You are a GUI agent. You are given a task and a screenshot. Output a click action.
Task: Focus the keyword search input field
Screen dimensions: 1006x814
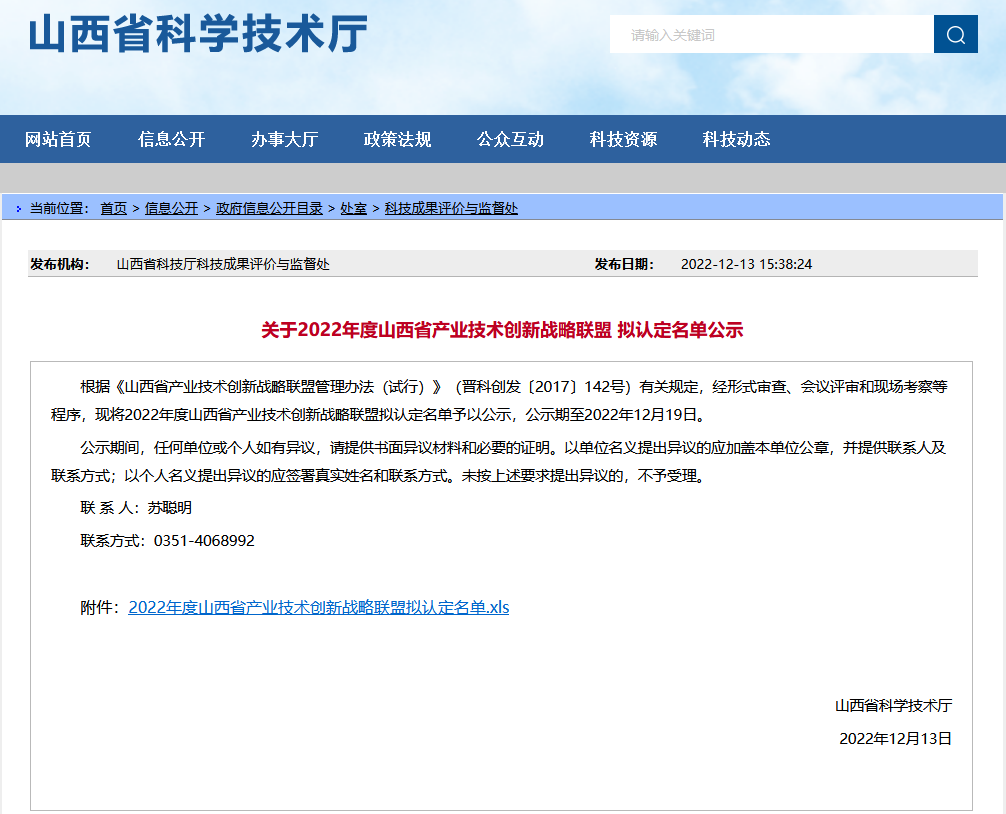pos(770,35)
